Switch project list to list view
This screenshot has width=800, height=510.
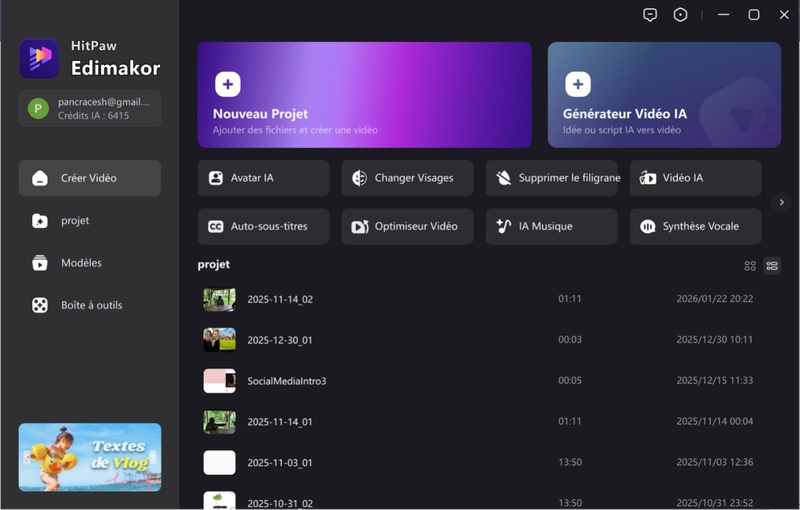pos(772,266)
